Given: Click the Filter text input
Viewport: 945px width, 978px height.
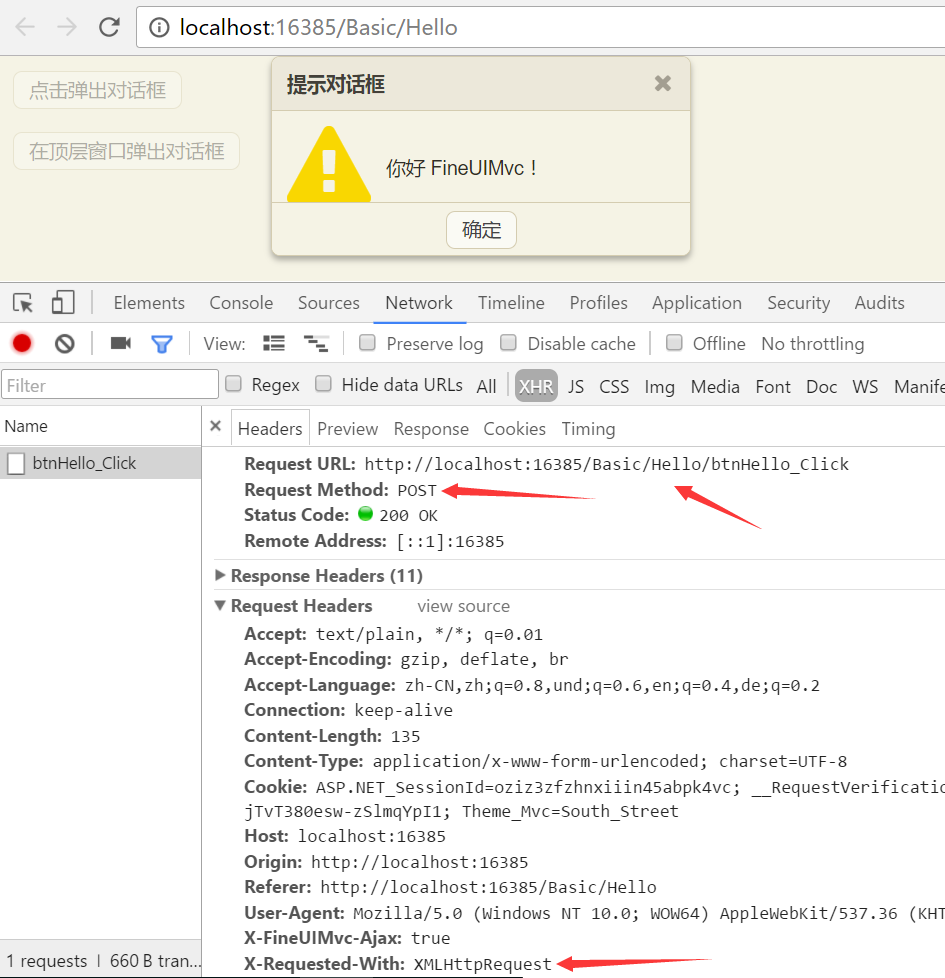Looking at the screenshot, I should [x=110, y=385].
